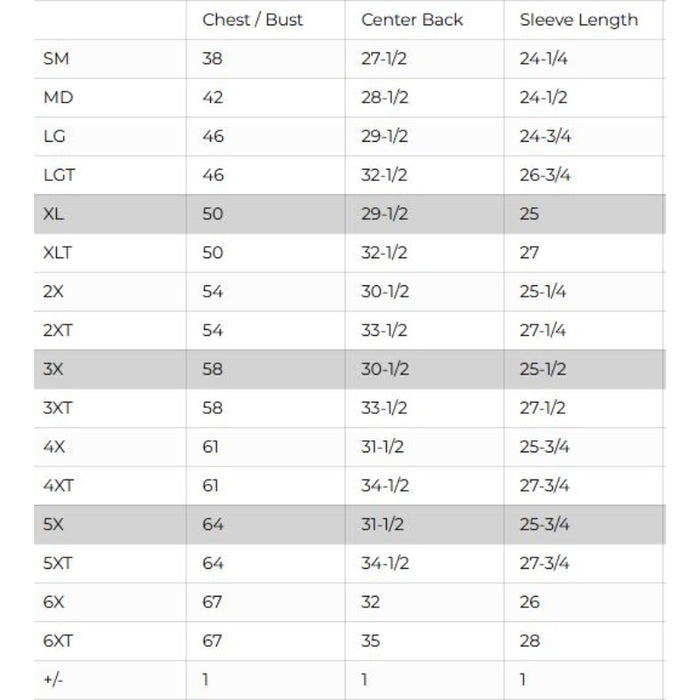Click the Center Back column header
Image resolution: width=700 pixels, height=700 pixels.
(x=412, y=20)
